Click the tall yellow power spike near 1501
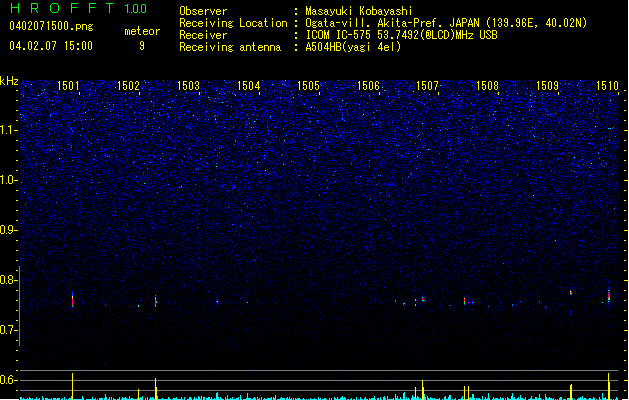The width and height of the screenshot is (629, 400). 73,386
